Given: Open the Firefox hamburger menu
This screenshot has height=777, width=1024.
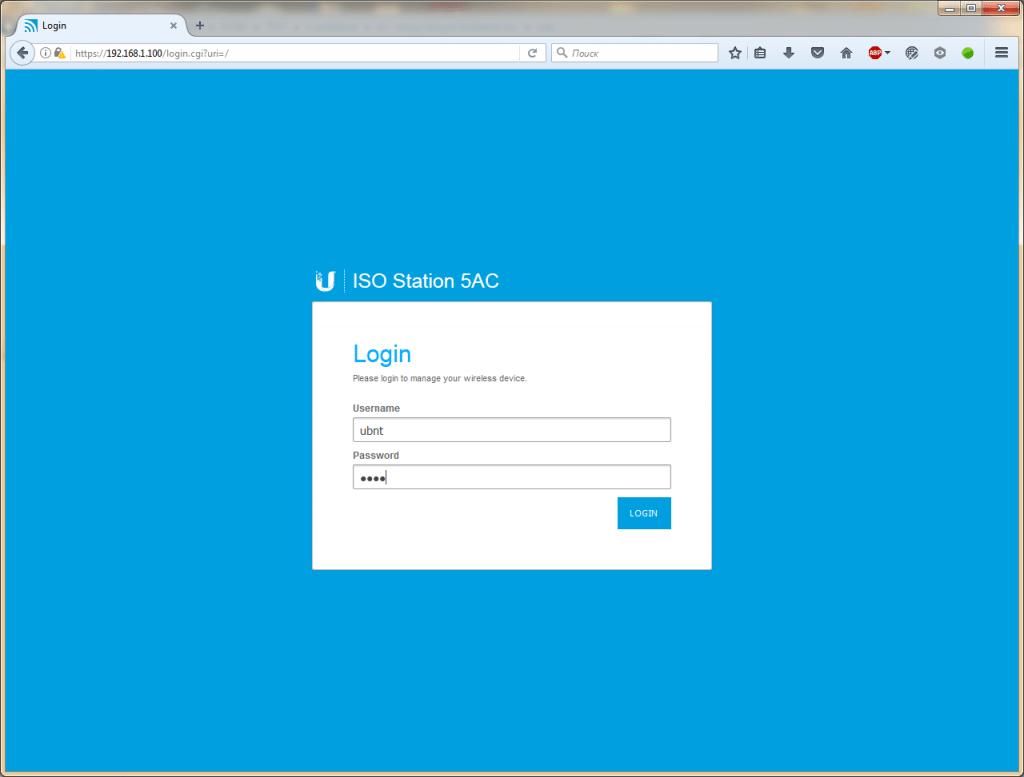Looking at the screenshot, I should click(x=1001, y=53).
